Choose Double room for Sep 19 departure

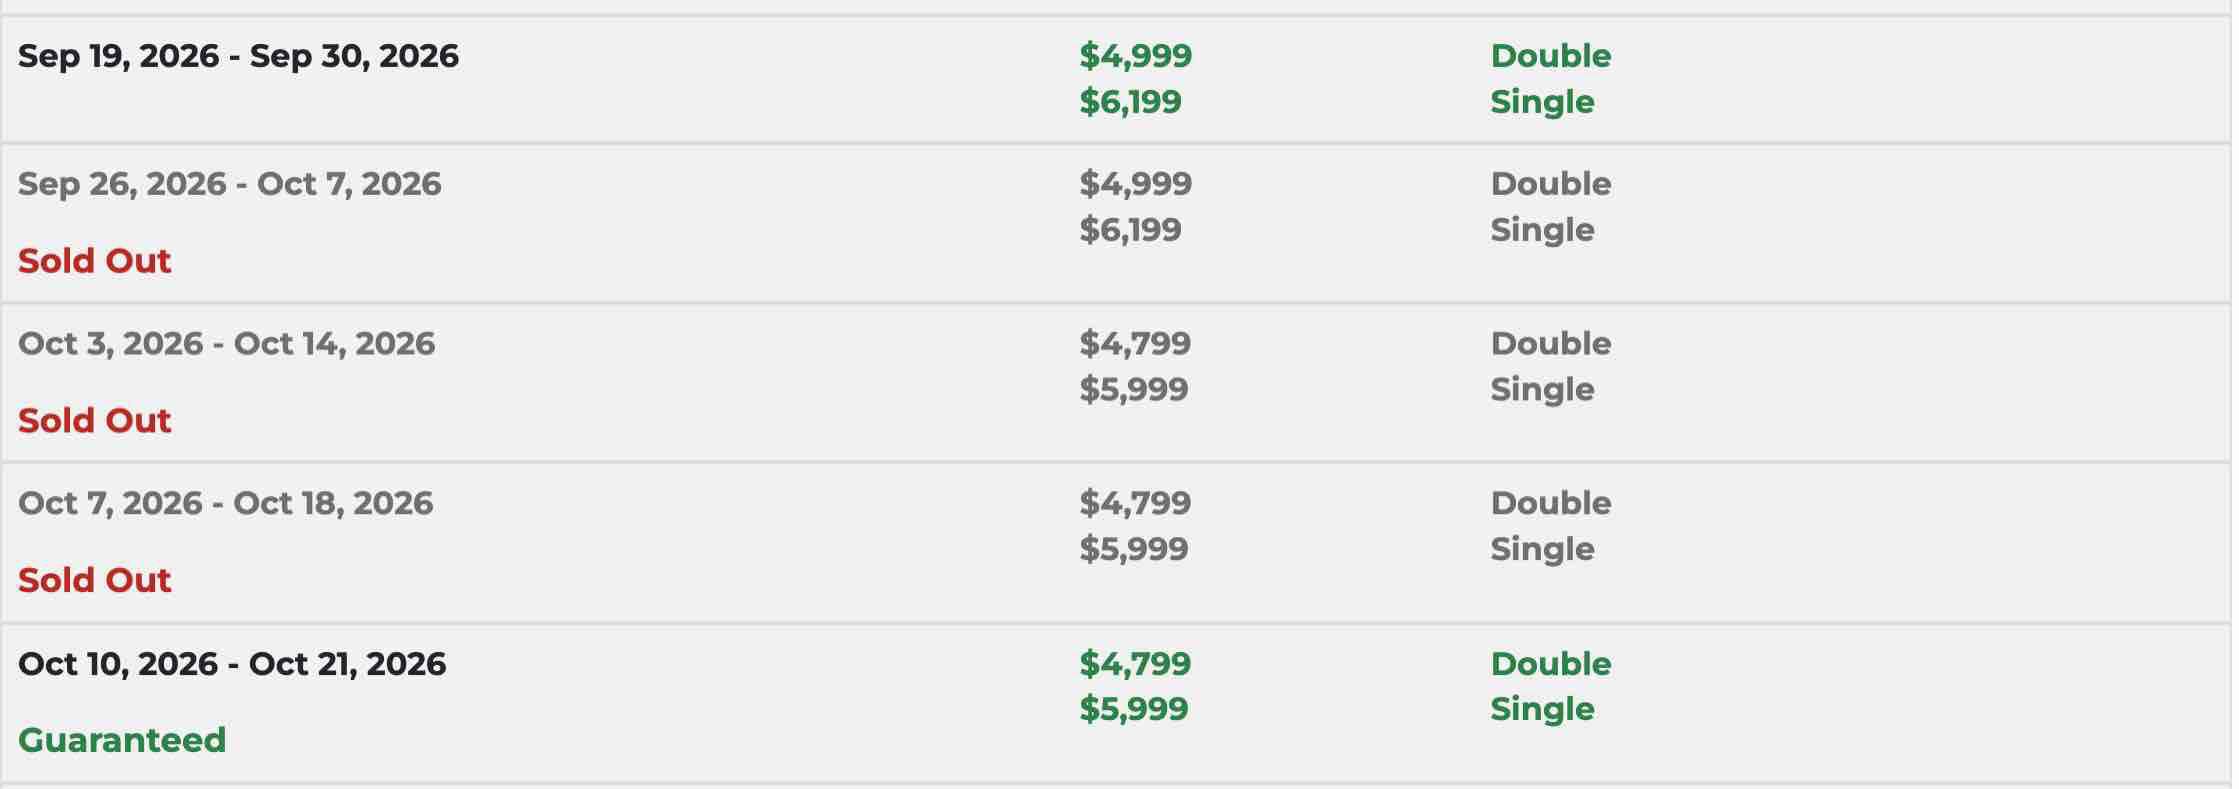1550,56
